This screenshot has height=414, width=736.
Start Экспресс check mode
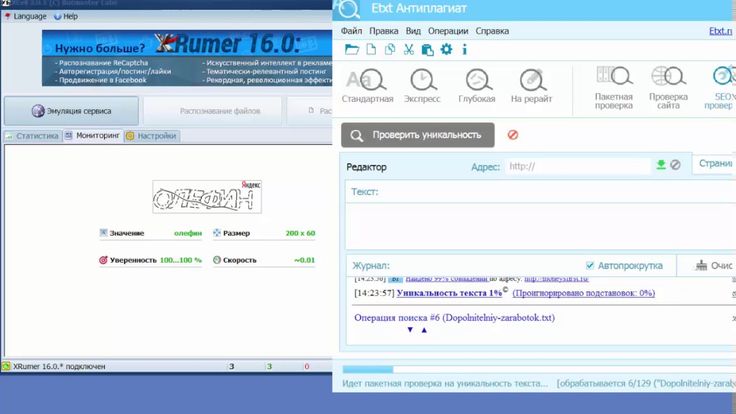[422, 86]
